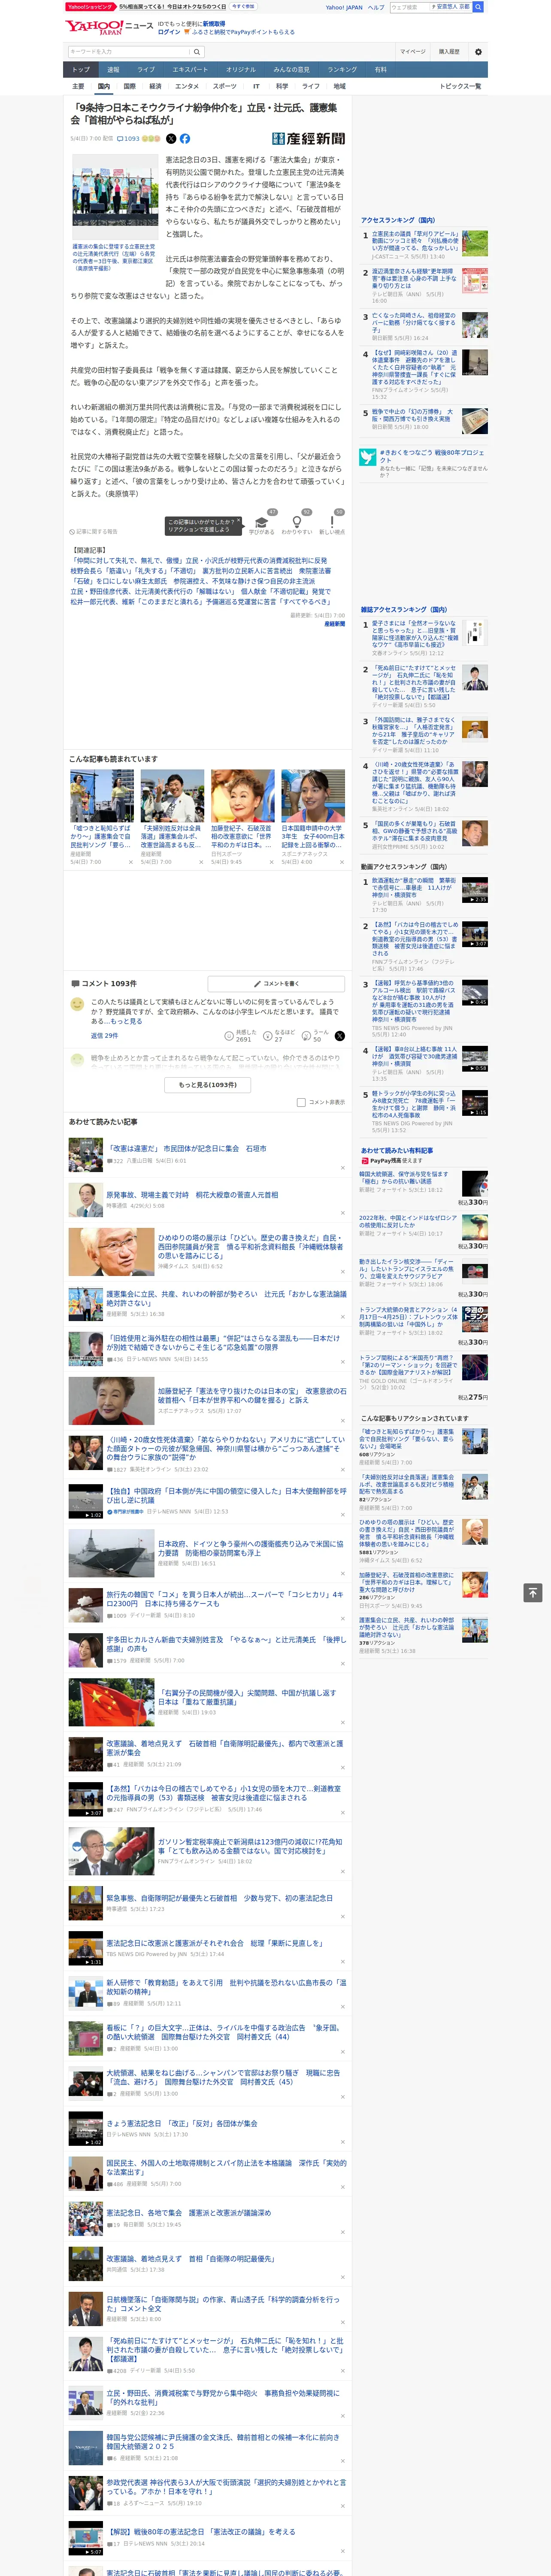
Task: Open 原発事故、現場主義で対峙 article link
Action: 192,1194
